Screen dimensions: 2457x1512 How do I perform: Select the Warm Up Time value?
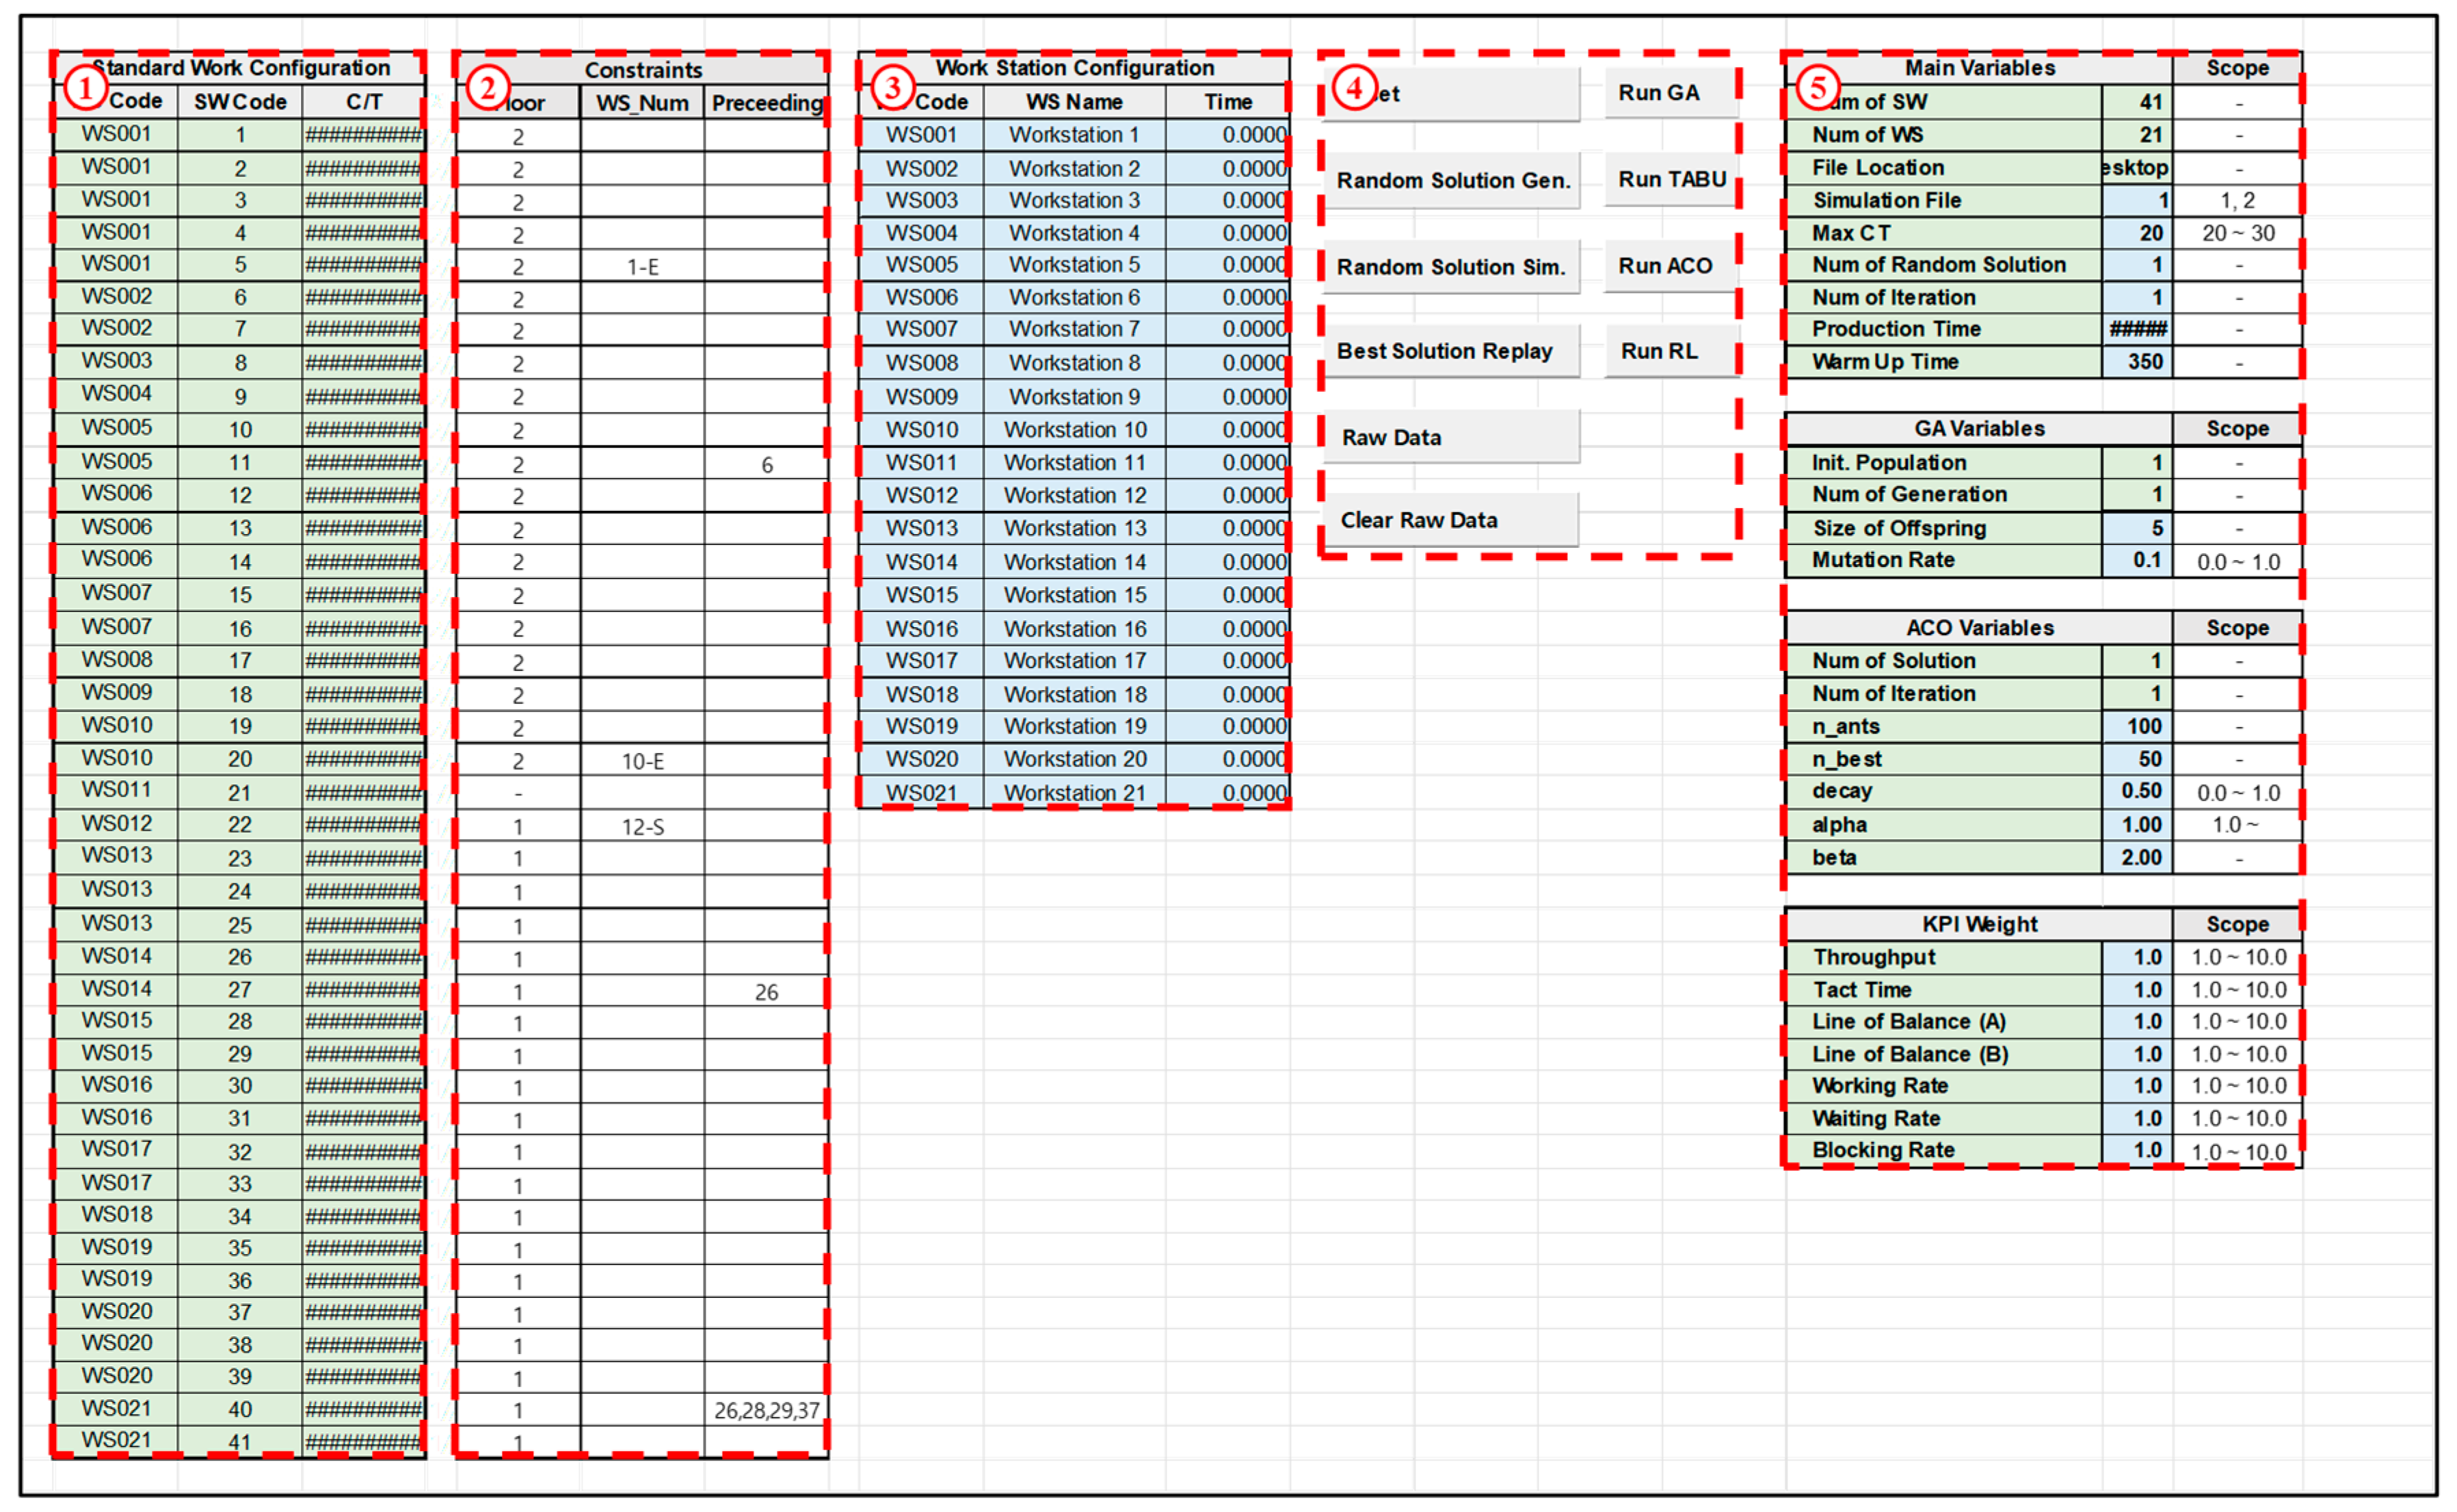click(x=2137, y=362)
